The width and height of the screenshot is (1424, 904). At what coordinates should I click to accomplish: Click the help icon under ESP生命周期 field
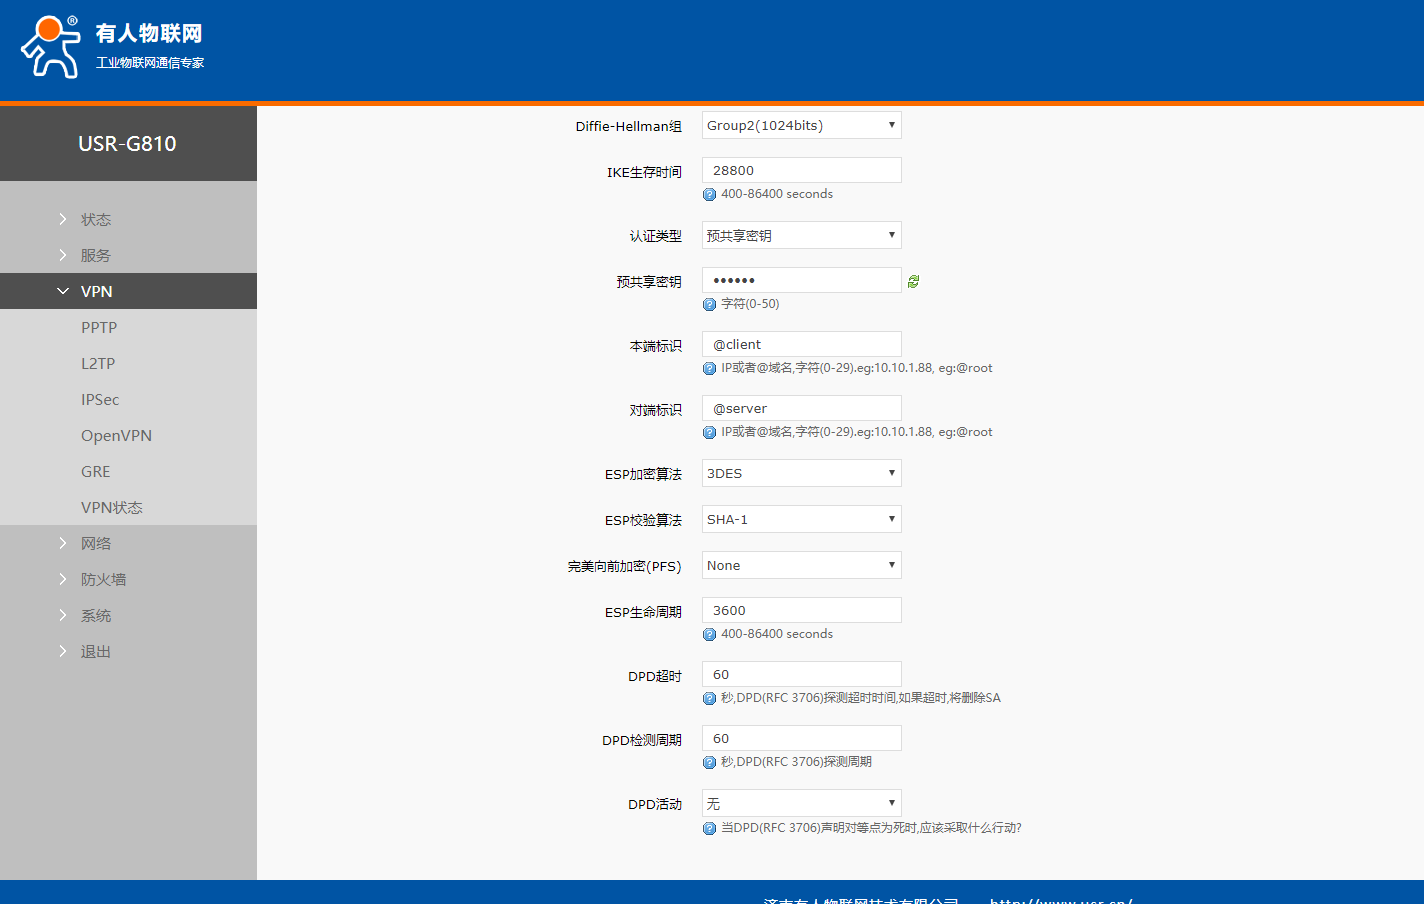tap(709, 635)
